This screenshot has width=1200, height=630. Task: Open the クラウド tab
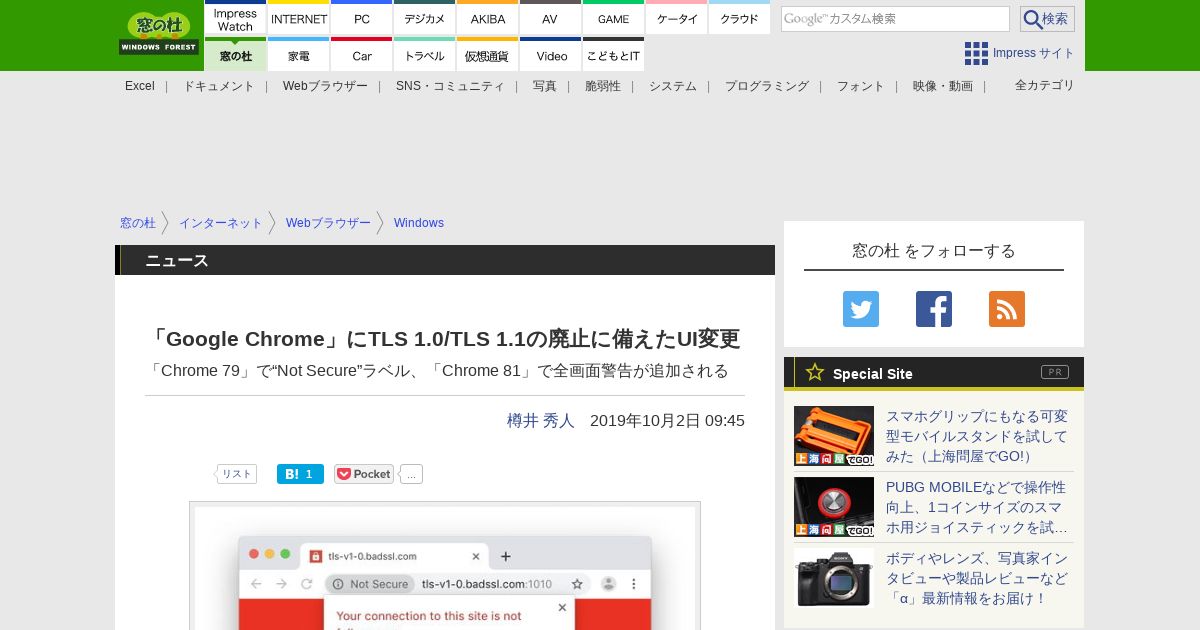[739, 19]
